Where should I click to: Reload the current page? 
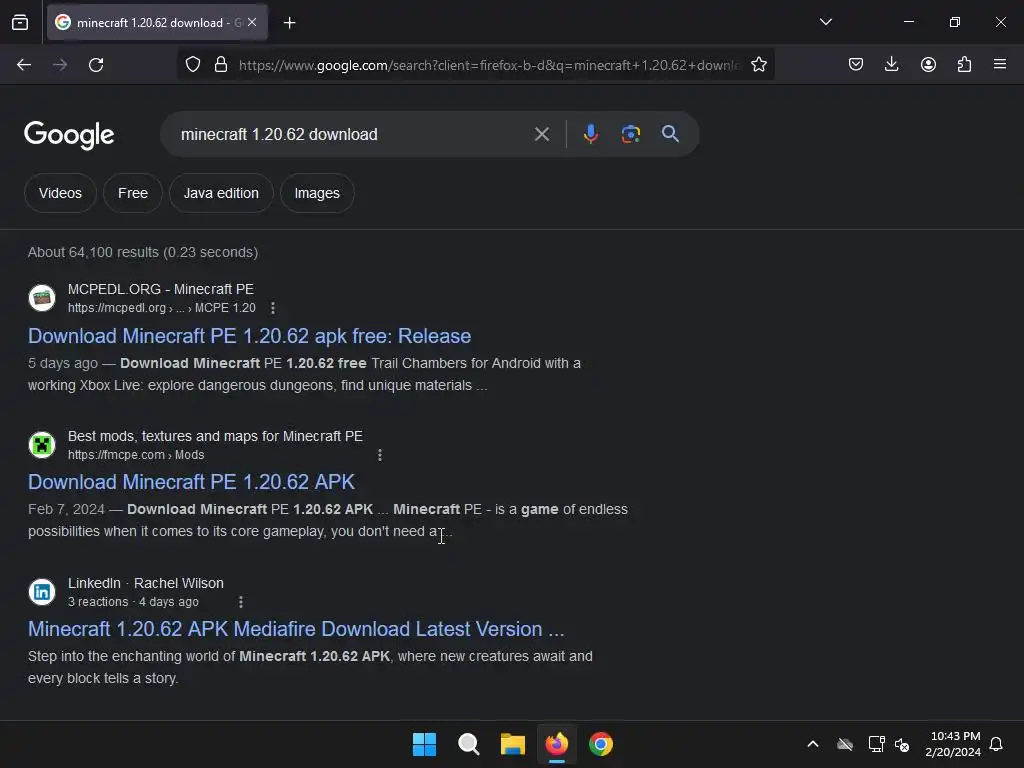coord(96,65)
